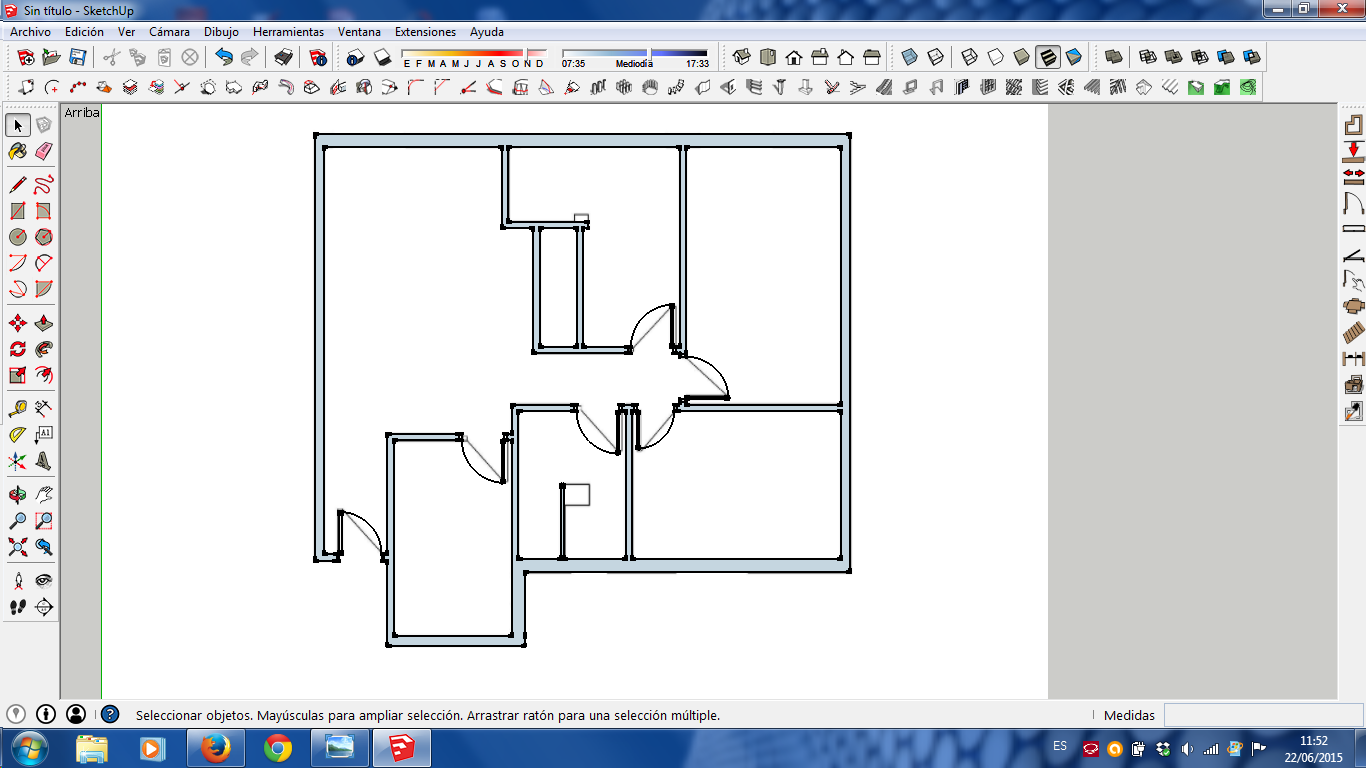
Task: Enable Shaded face style
Action: tap(1022, 57)
